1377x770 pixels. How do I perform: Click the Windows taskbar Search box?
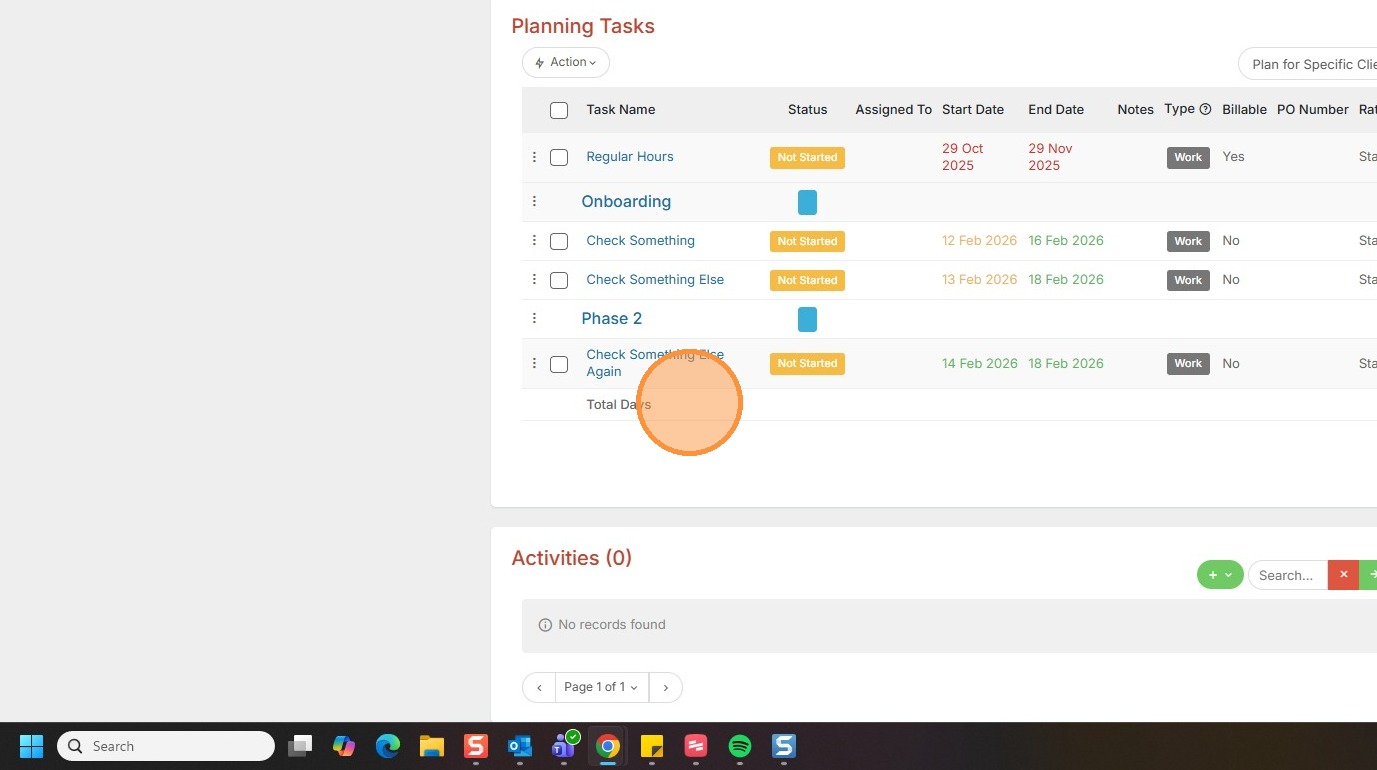click(166, 746)
